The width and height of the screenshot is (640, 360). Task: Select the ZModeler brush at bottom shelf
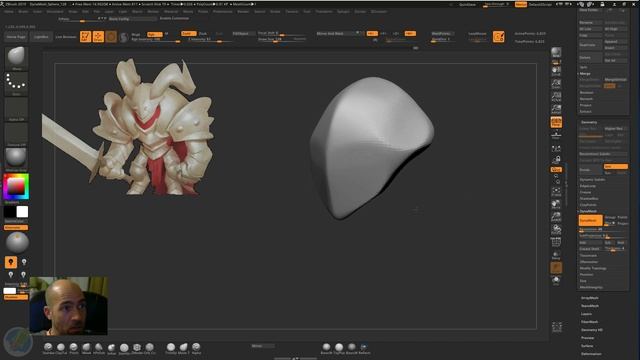click(x=137, y=348)
